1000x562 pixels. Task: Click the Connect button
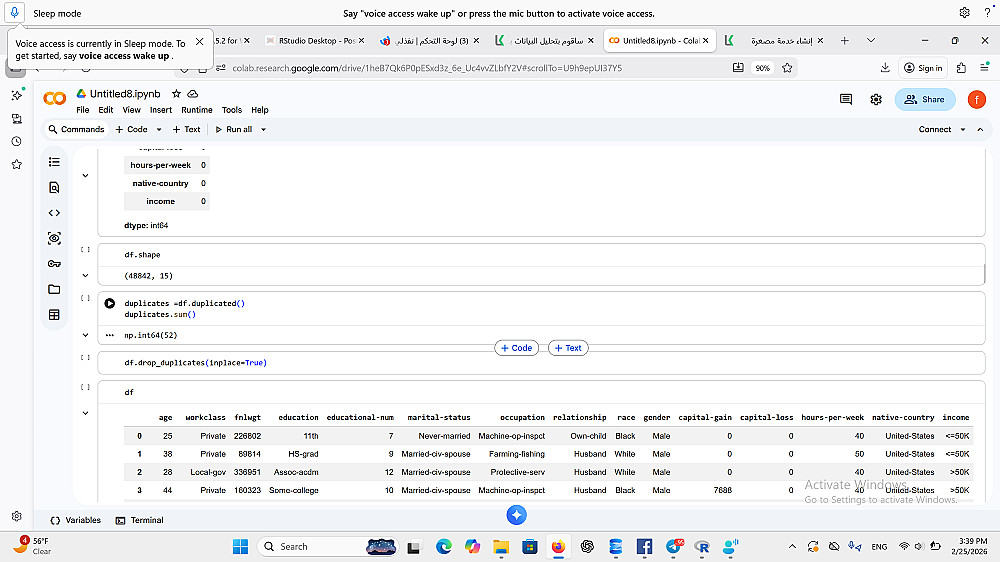[934, 129]
